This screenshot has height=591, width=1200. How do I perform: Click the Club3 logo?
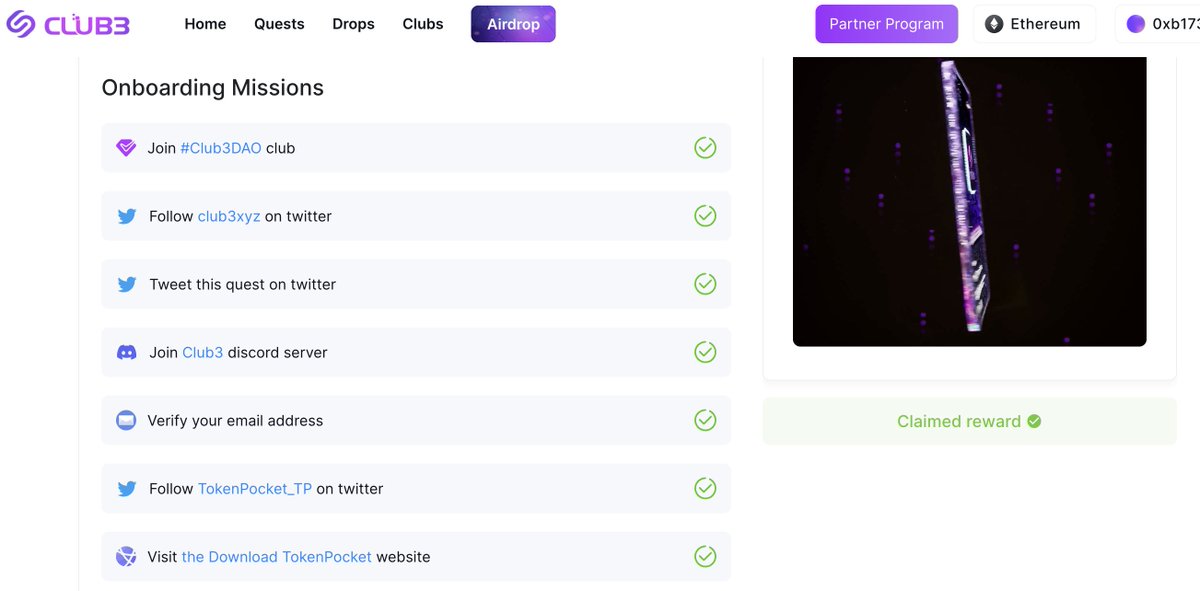(68, 24)
